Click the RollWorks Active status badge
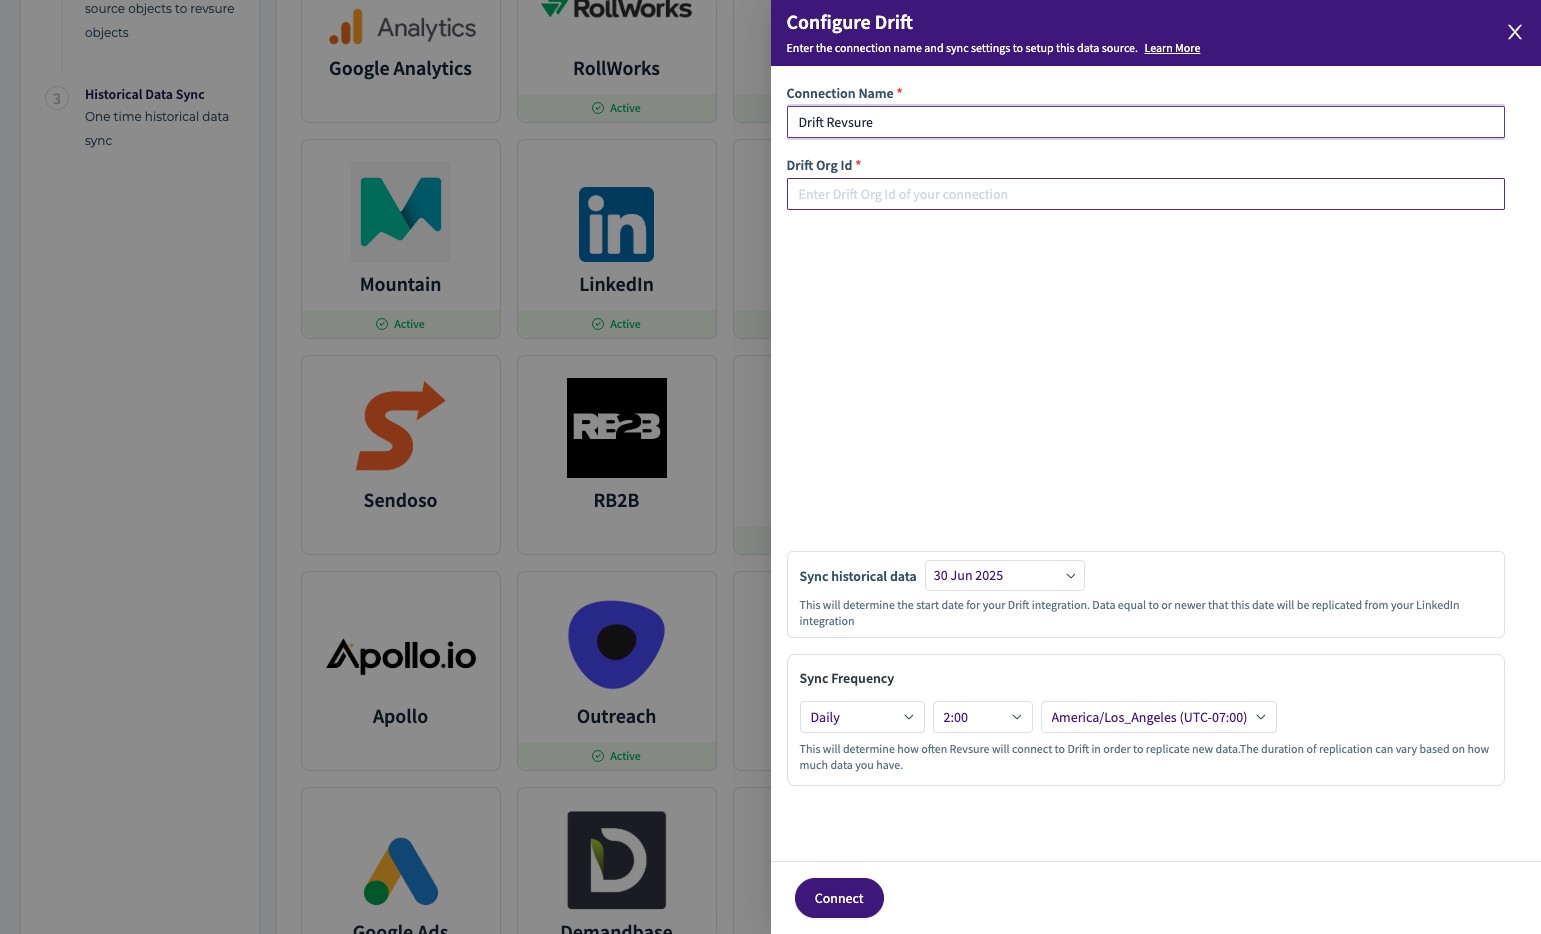The height and width of the screenshot is (934, 1541). (616, 108)
